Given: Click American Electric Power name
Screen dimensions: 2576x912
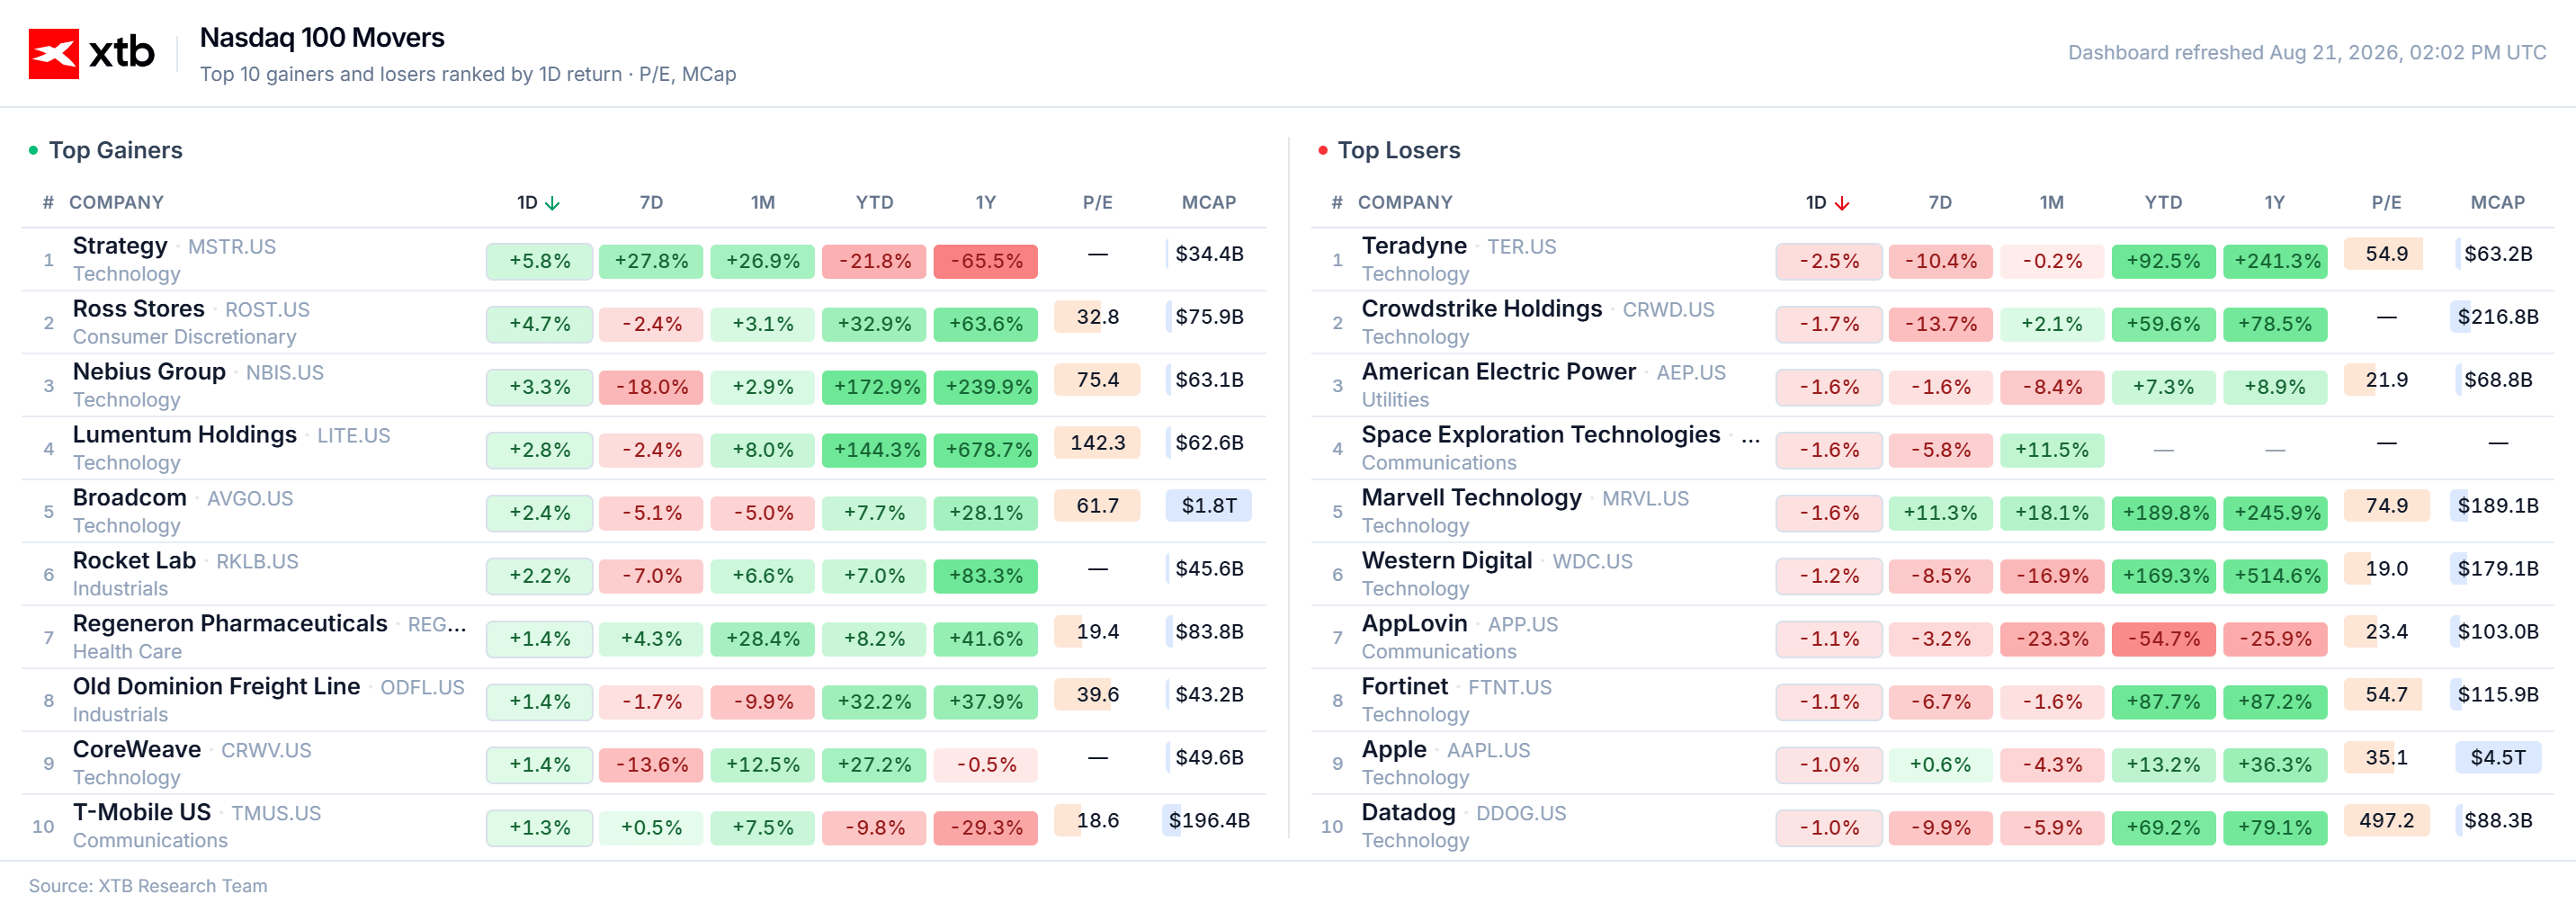Looking at the screenshot, I should coord(1499,372).
